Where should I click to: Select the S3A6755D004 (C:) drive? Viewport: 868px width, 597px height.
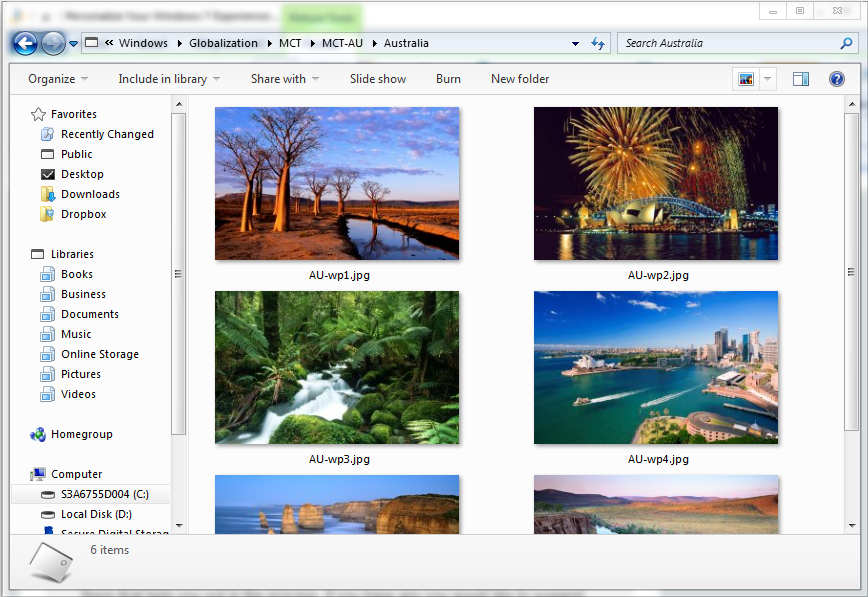tap(104, 494)
